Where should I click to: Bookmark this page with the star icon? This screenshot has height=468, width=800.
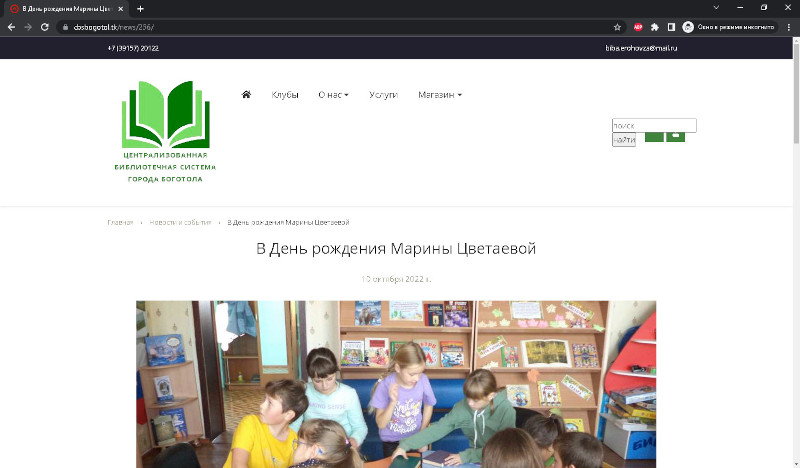tap(617, 27)
